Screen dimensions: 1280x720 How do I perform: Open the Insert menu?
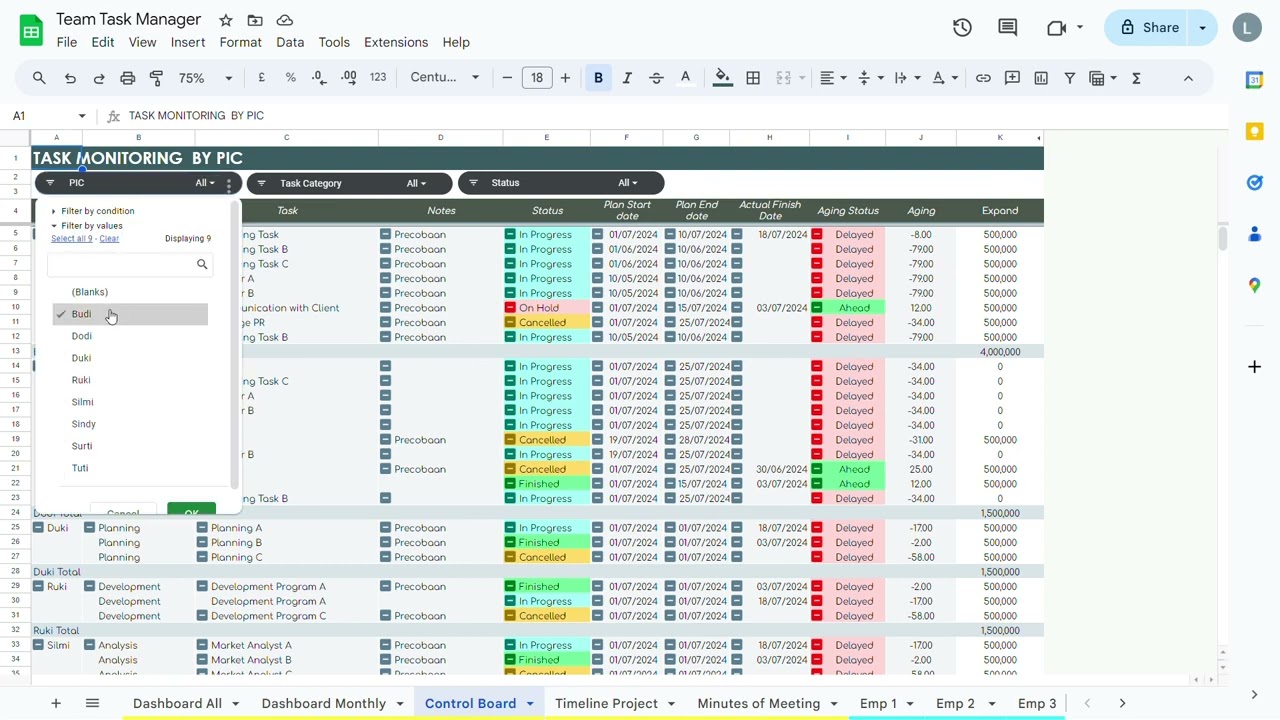(188, 42)
